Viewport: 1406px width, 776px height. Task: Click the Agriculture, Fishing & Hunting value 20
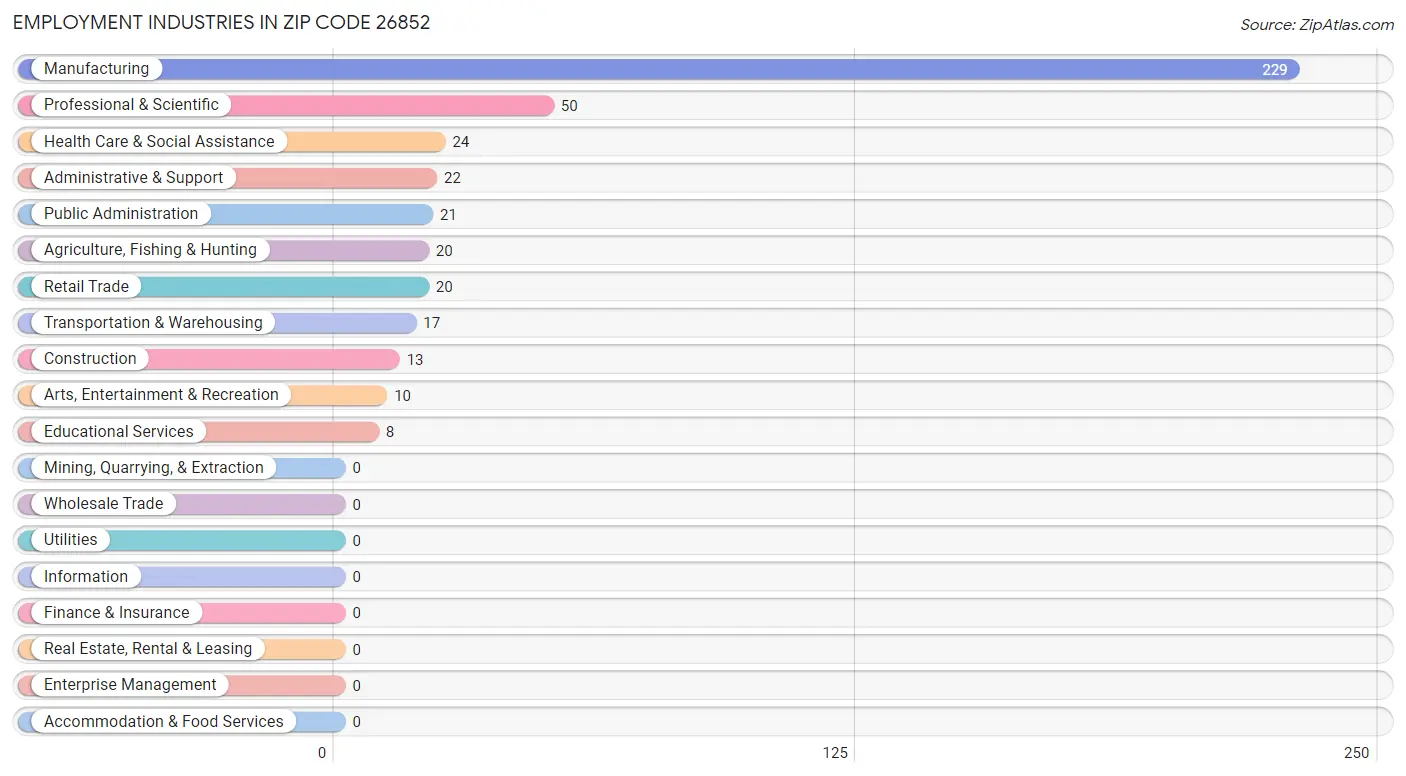pyautogui.click(x=444, y=251)
